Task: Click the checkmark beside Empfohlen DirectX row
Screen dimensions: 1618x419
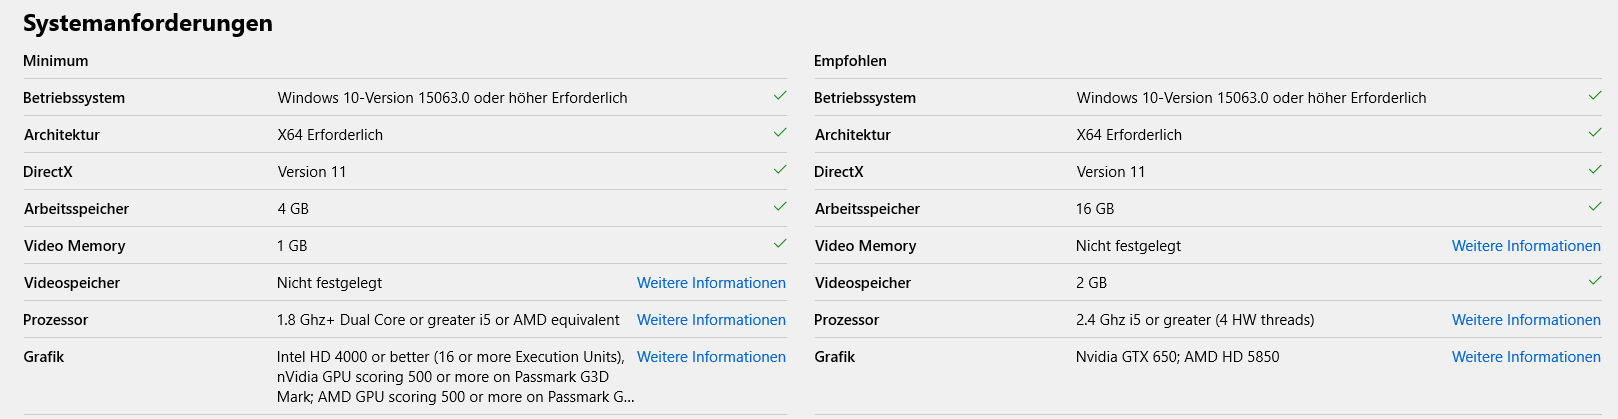Action: 1595,170
